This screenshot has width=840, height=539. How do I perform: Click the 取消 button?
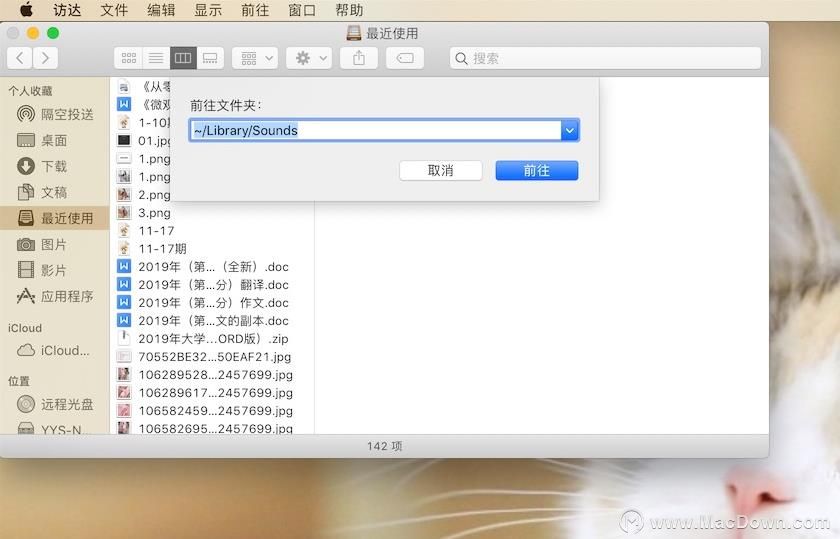(x=440, y=170)
